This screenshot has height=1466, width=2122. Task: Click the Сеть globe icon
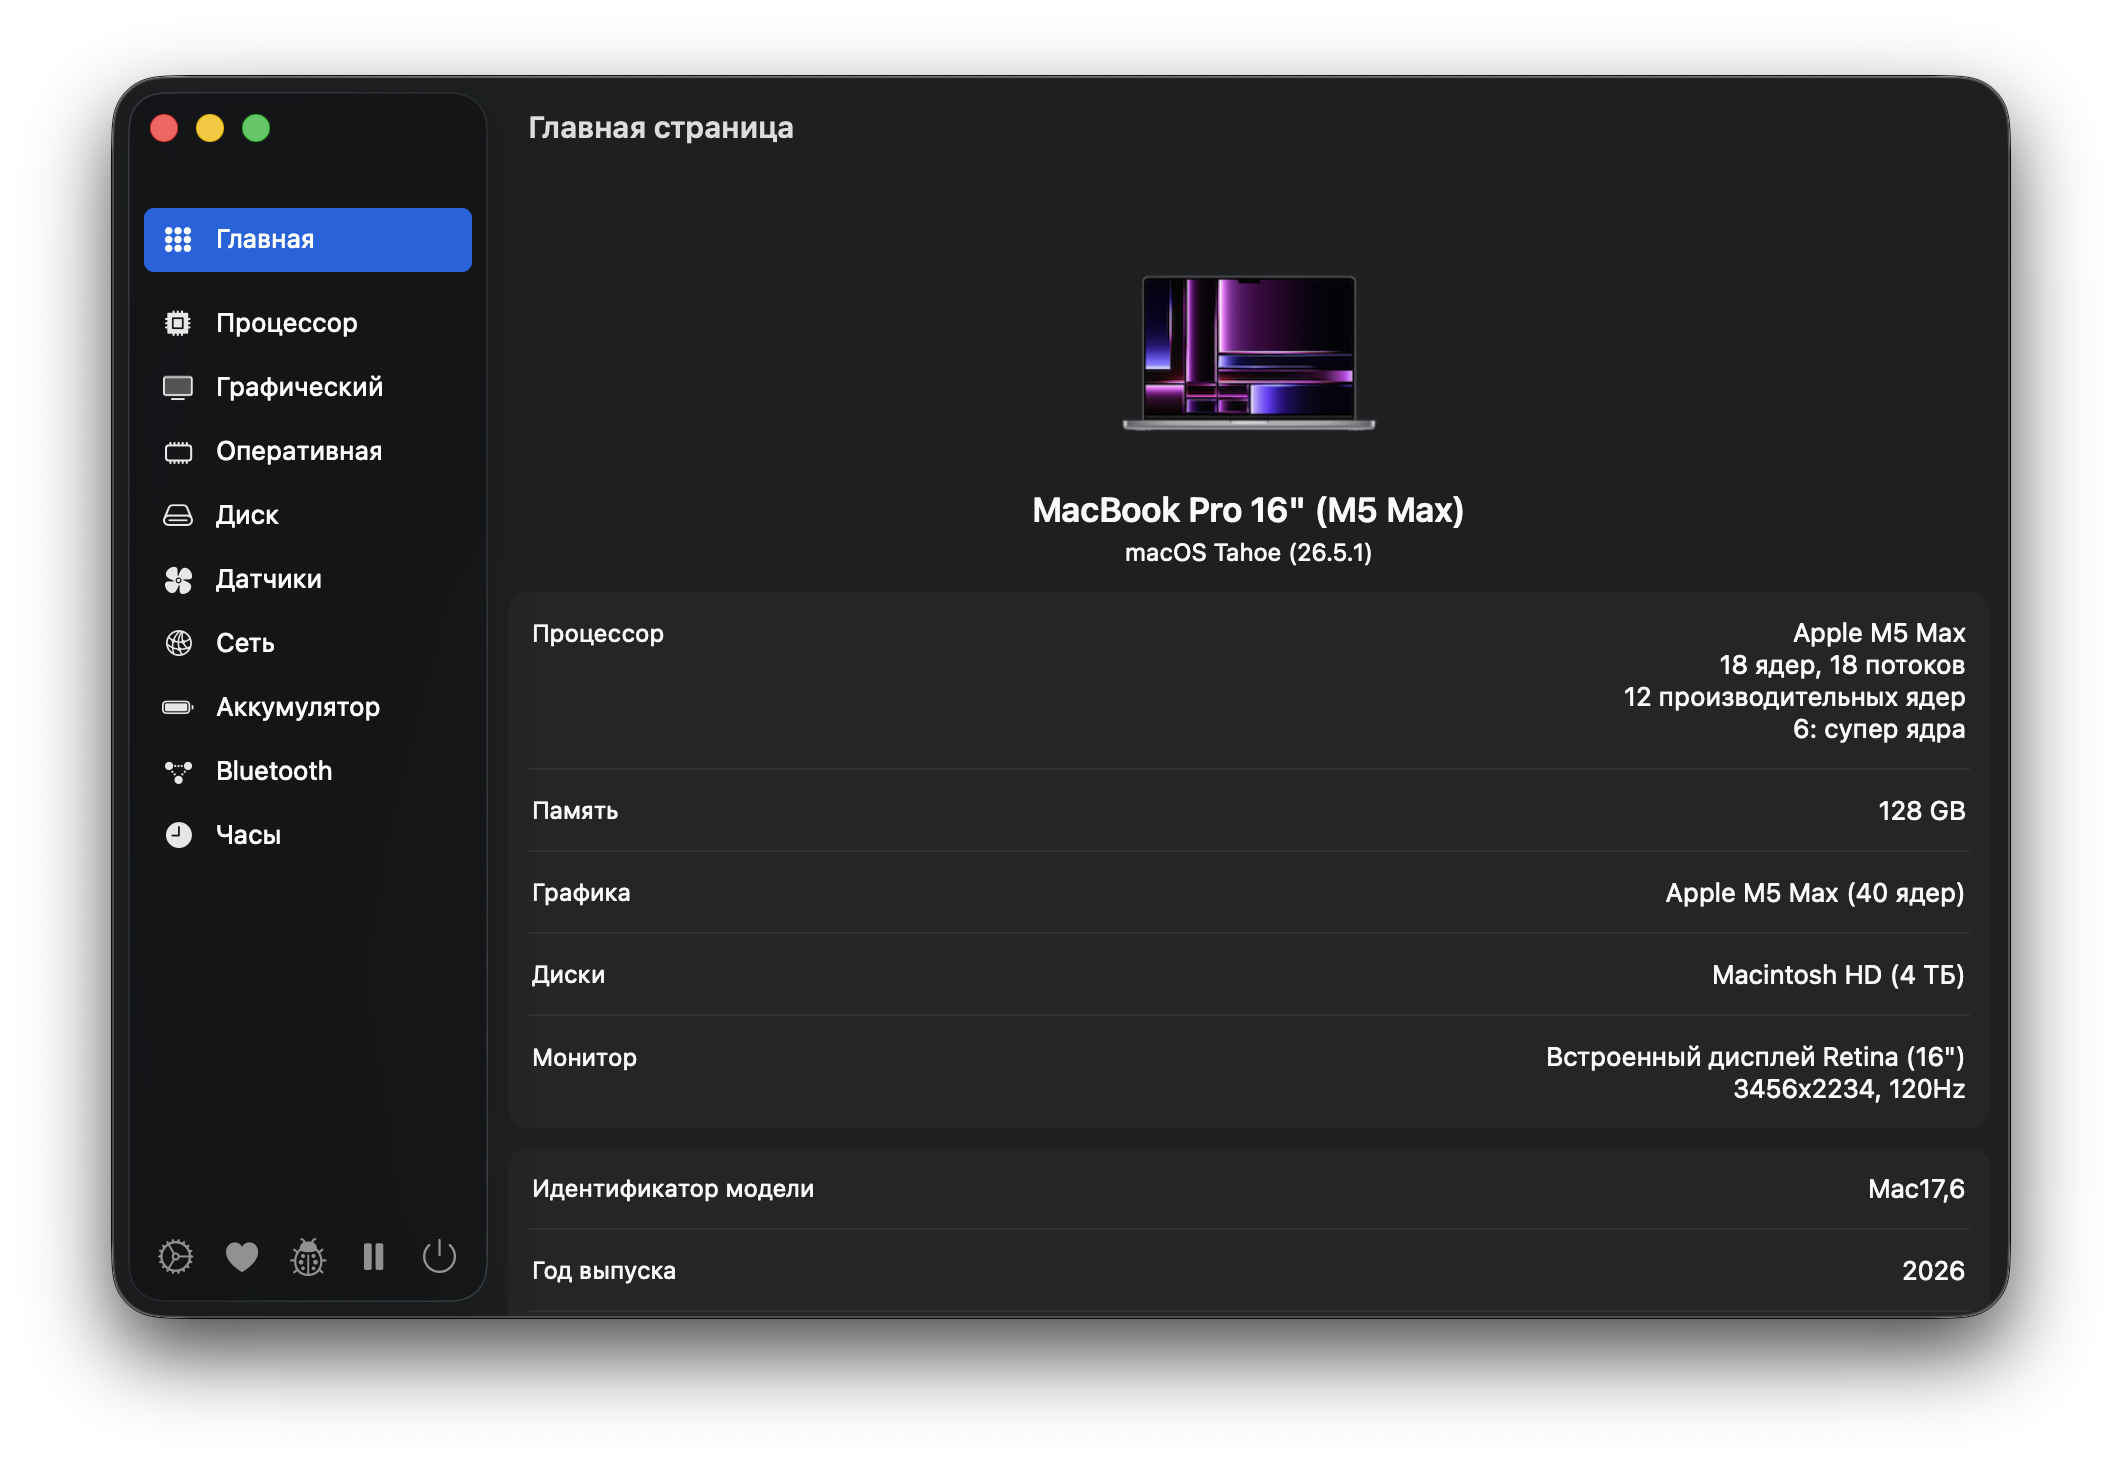tap(178, 643)
